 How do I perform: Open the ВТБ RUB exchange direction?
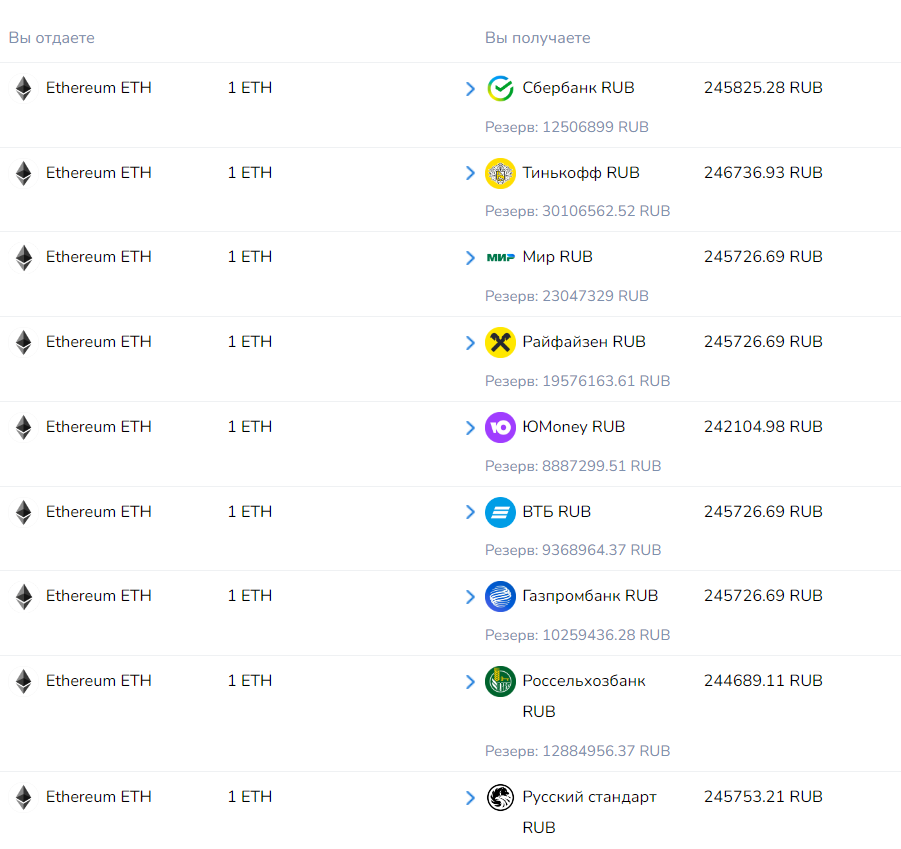coord(557,511)
